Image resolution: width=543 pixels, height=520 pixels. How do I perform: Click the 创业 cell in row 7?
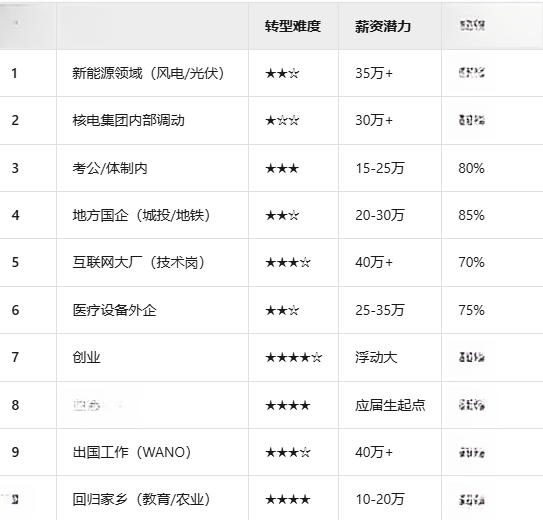152,358
